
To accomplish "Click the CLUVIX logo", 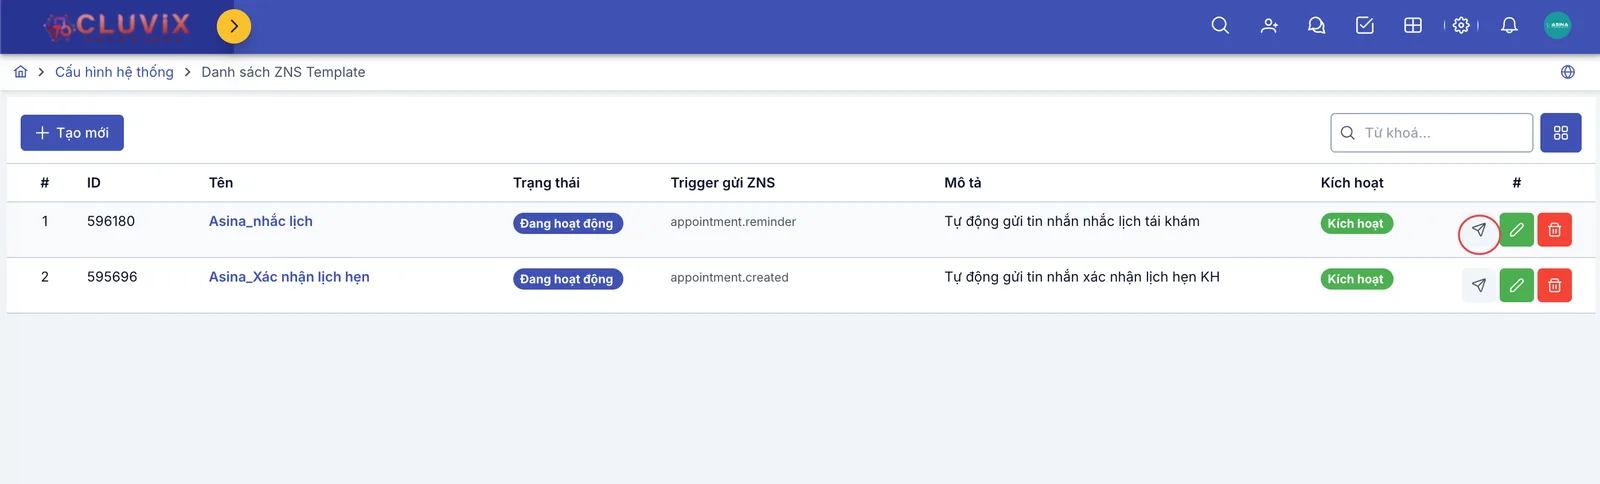I will point(117,26).
